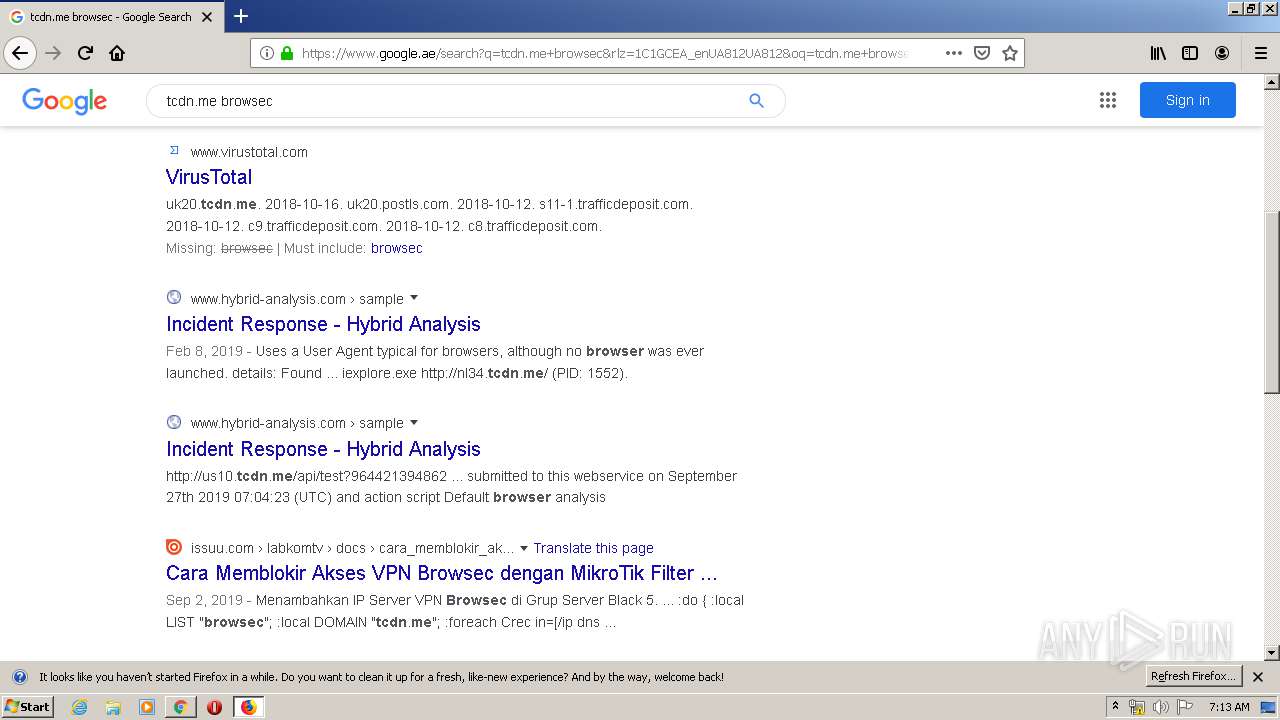The image size is (1280, 720).
Task: Open the Windows Start menu
Action: click(27, 707)
